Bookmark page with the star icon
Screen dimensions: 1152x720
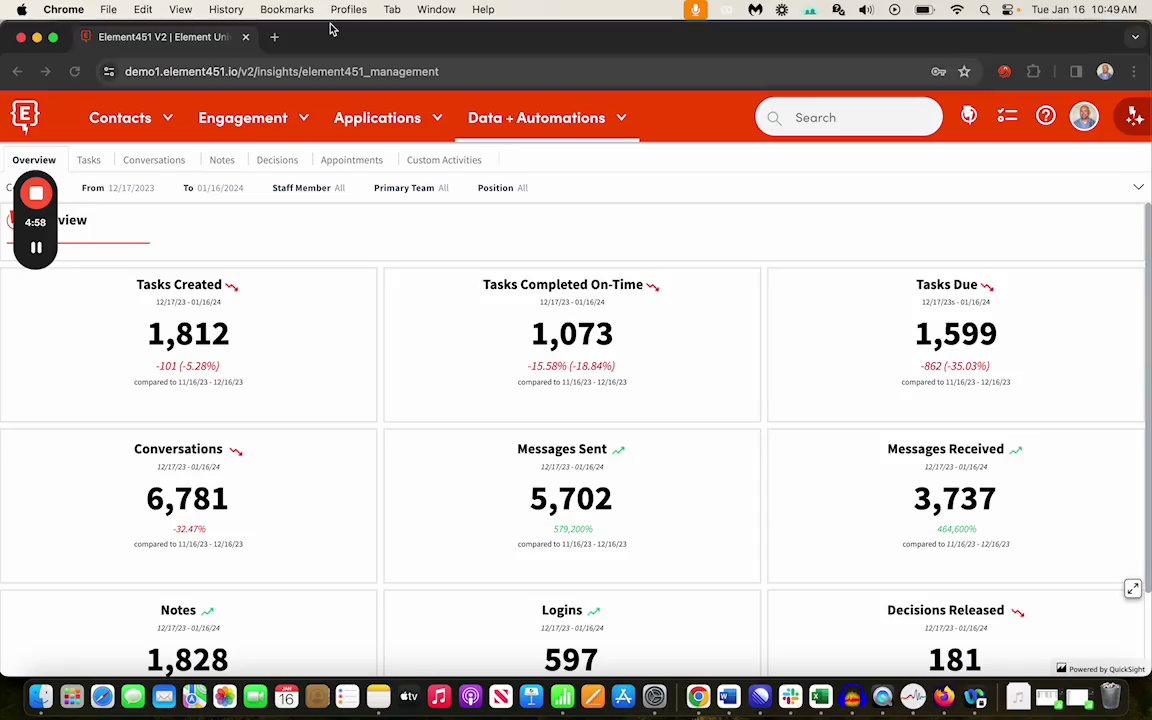[964, 71]
